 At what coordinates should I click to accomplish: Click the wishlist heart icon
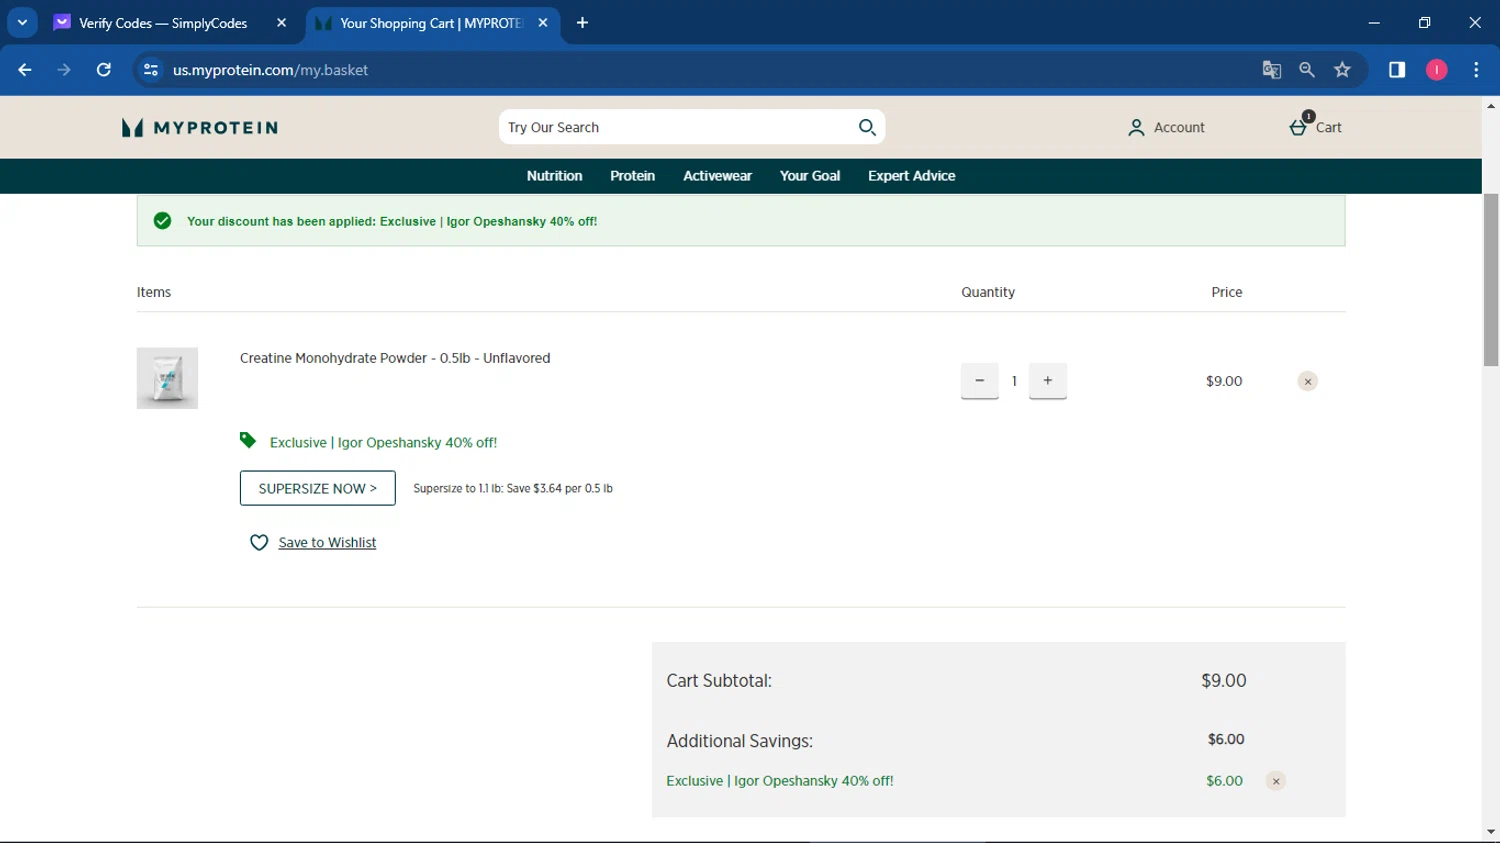point(259,542)
